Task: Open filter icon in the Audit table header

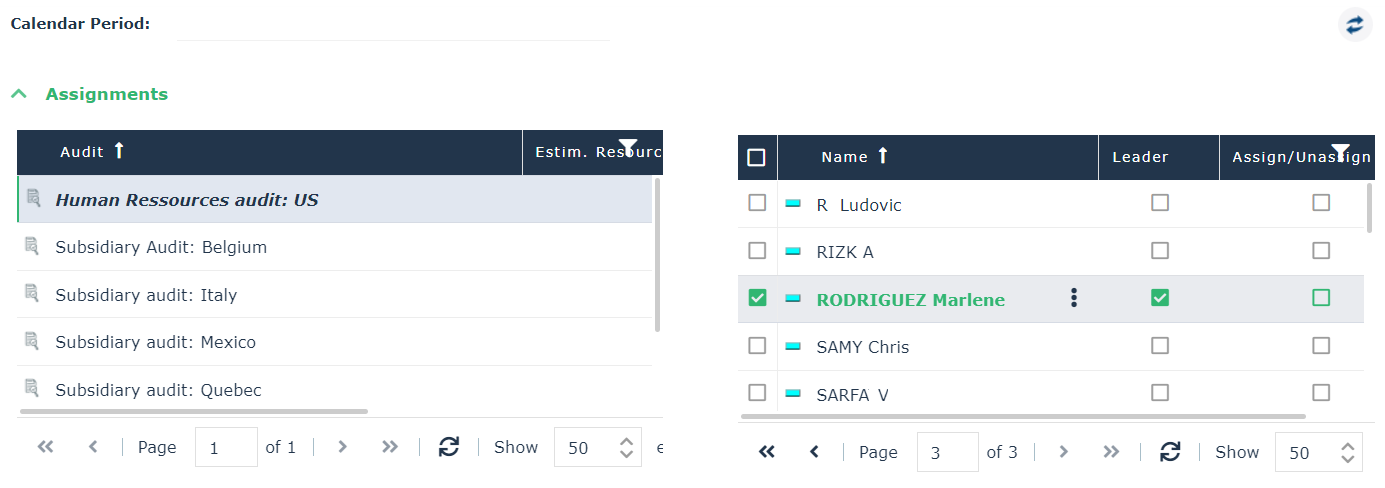Action: [628, 148]
